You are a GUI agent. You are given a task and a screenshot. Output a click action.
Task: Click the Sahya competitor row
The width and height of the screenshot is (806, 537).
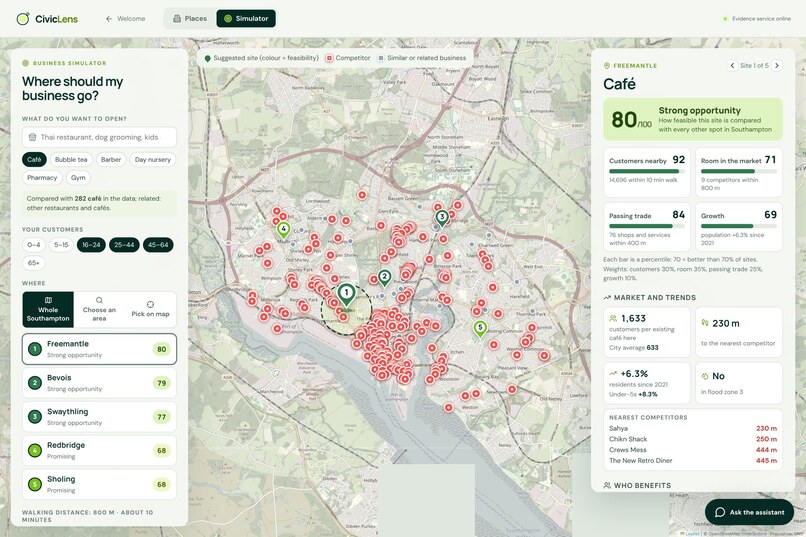click(x=693, y=428)
